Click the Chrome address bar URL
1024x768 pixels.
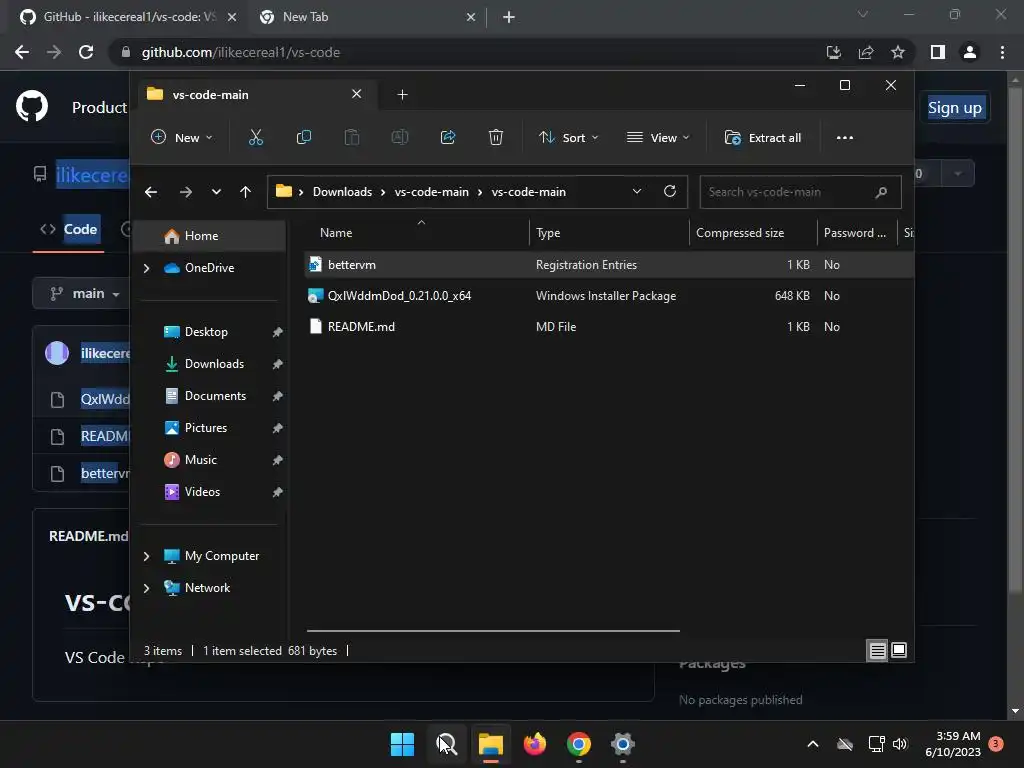click(x=240, y=52)
